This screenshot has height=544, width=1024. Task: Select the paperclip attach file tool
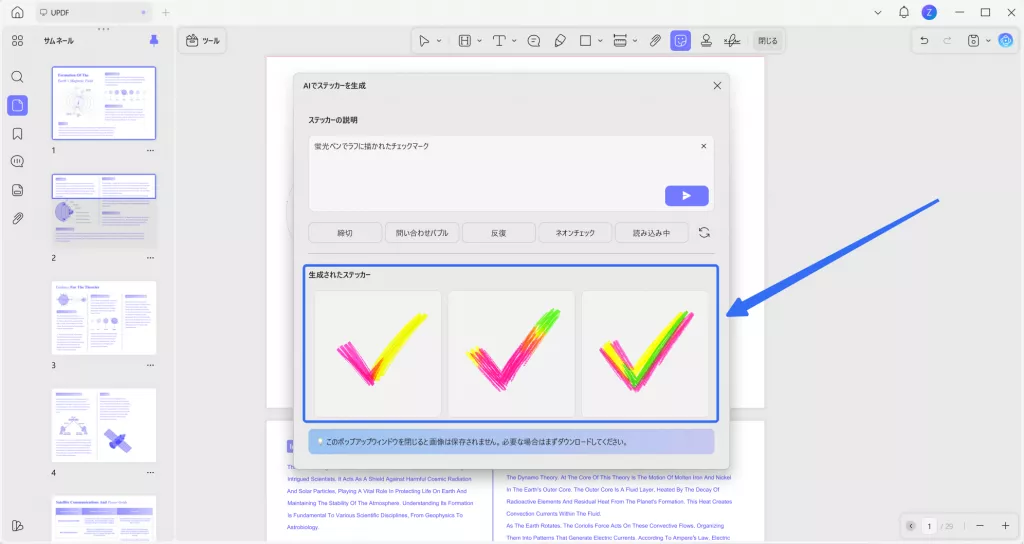[655, 40]
